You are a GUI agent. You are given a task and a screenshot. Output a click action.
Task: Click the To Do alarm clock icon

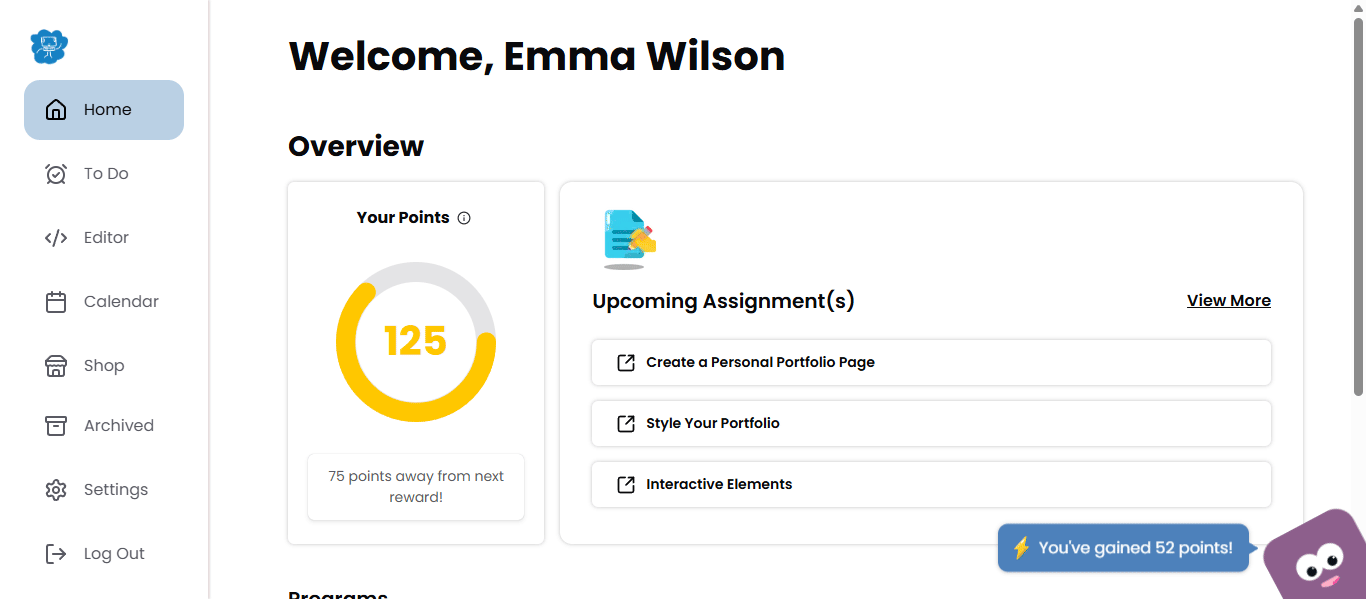point(56,174)
